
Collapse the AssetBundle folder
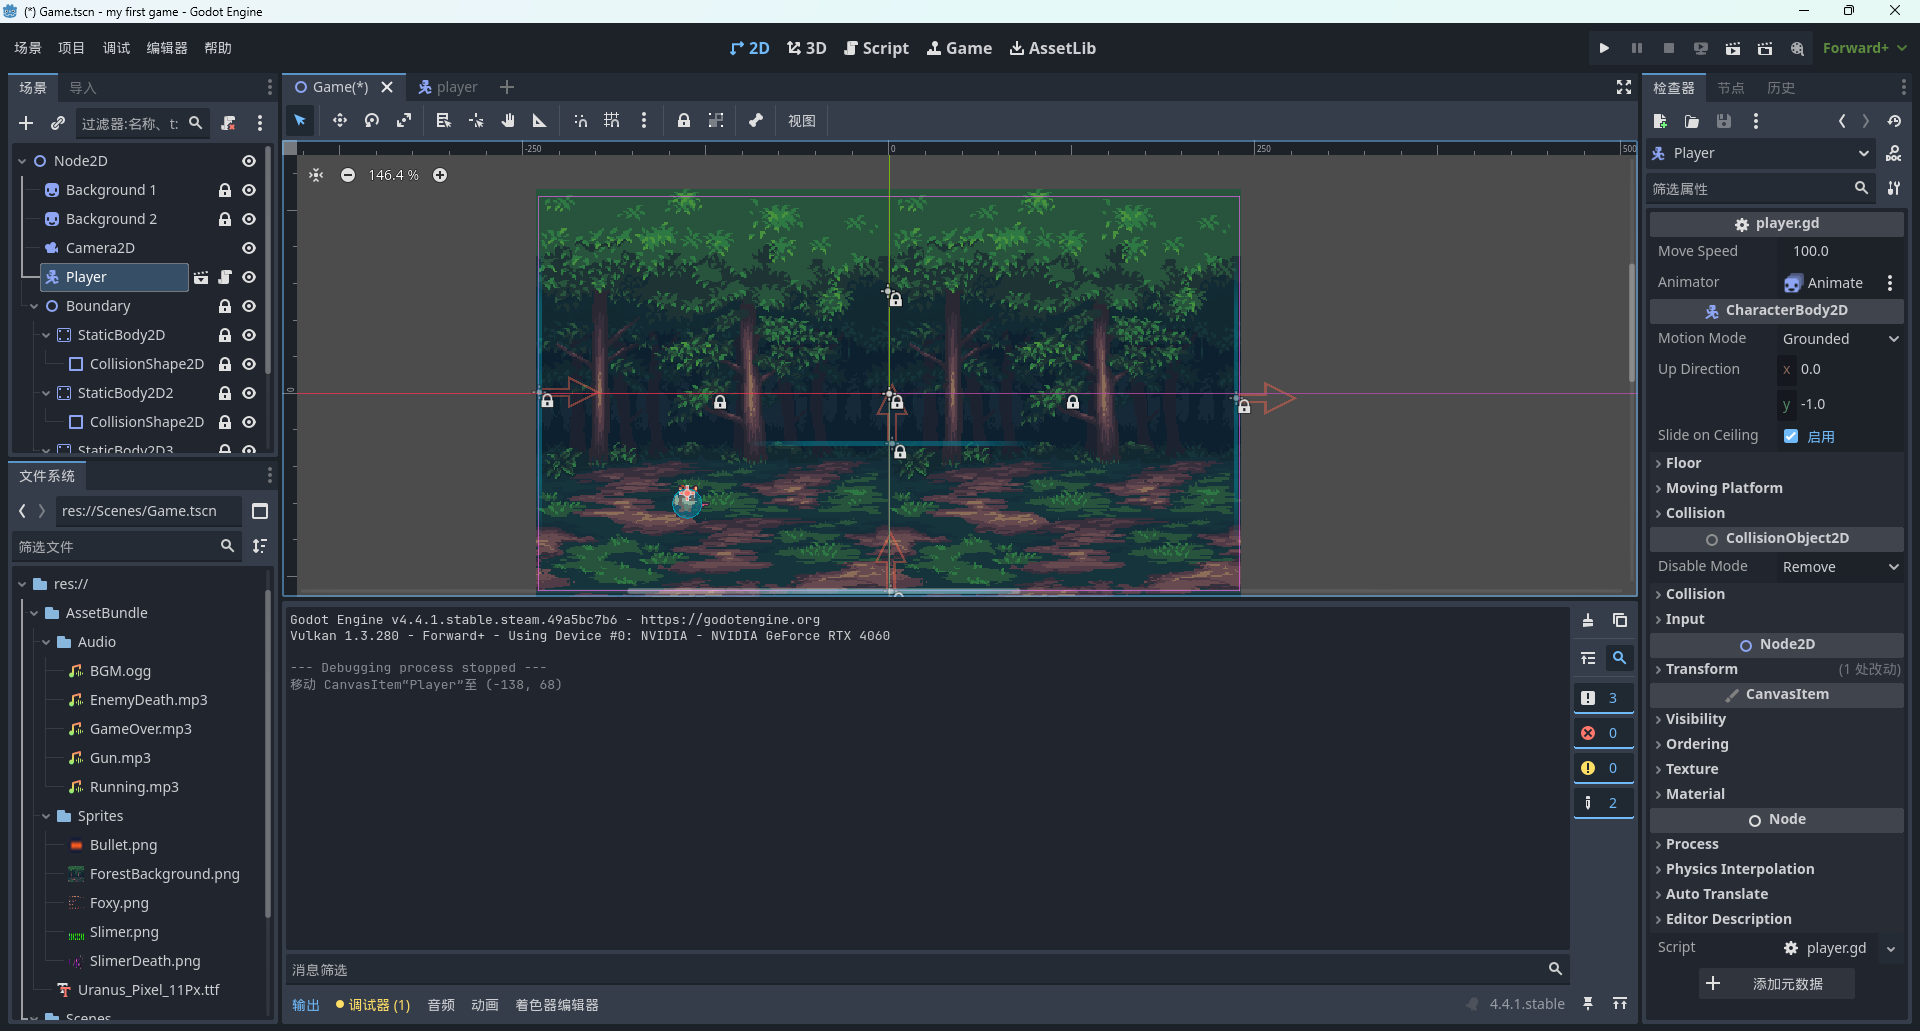pyautogui.click(x=34, y=613)
